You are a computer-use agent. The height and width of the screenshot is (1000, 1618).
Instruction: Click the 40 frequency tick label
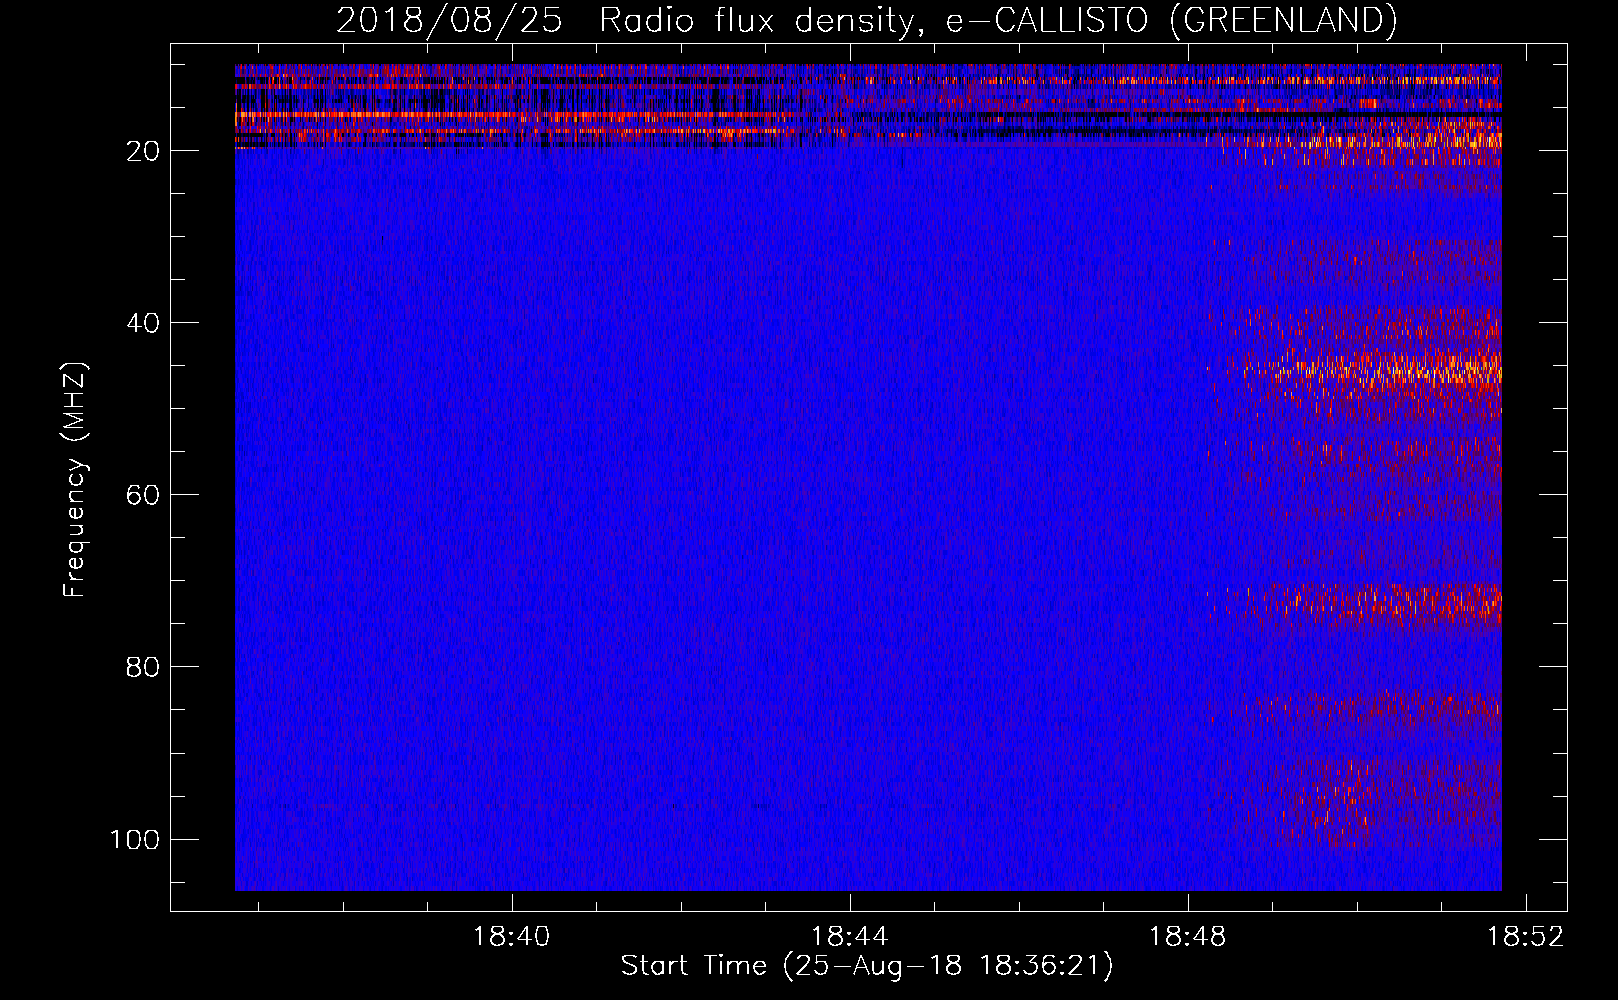[x=143, y=323]
